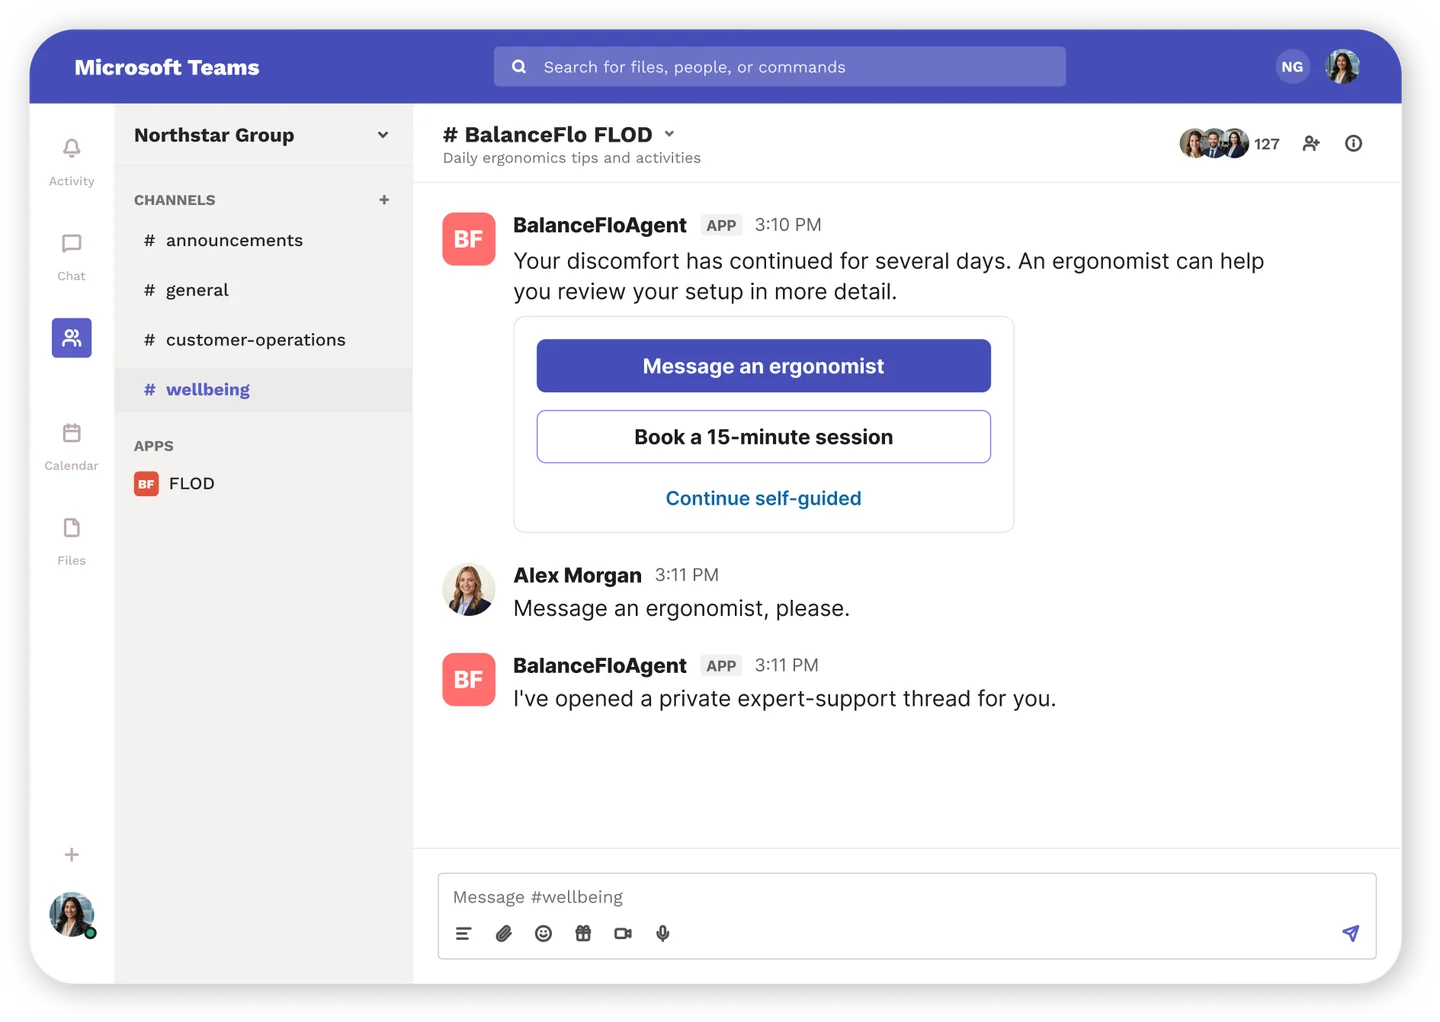This screenshot has width=1440, height=1022.
Task: Select the wellbeing channel
Action: [x=263, y=390]
